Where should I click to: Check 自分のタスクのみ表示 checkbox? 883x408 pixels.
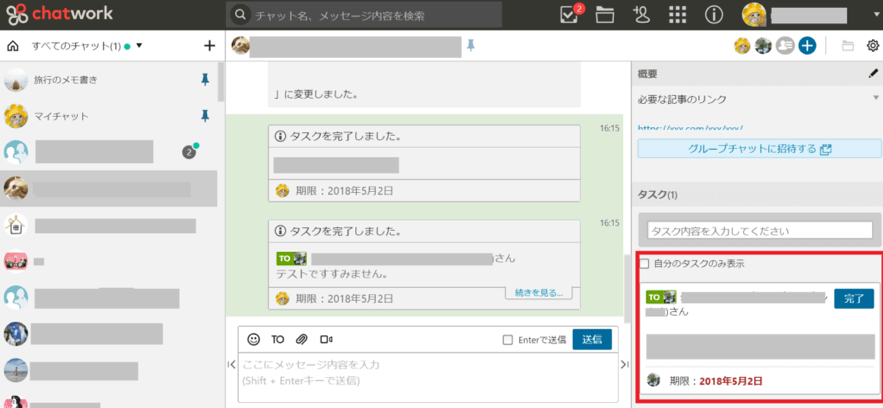point(645,264)
